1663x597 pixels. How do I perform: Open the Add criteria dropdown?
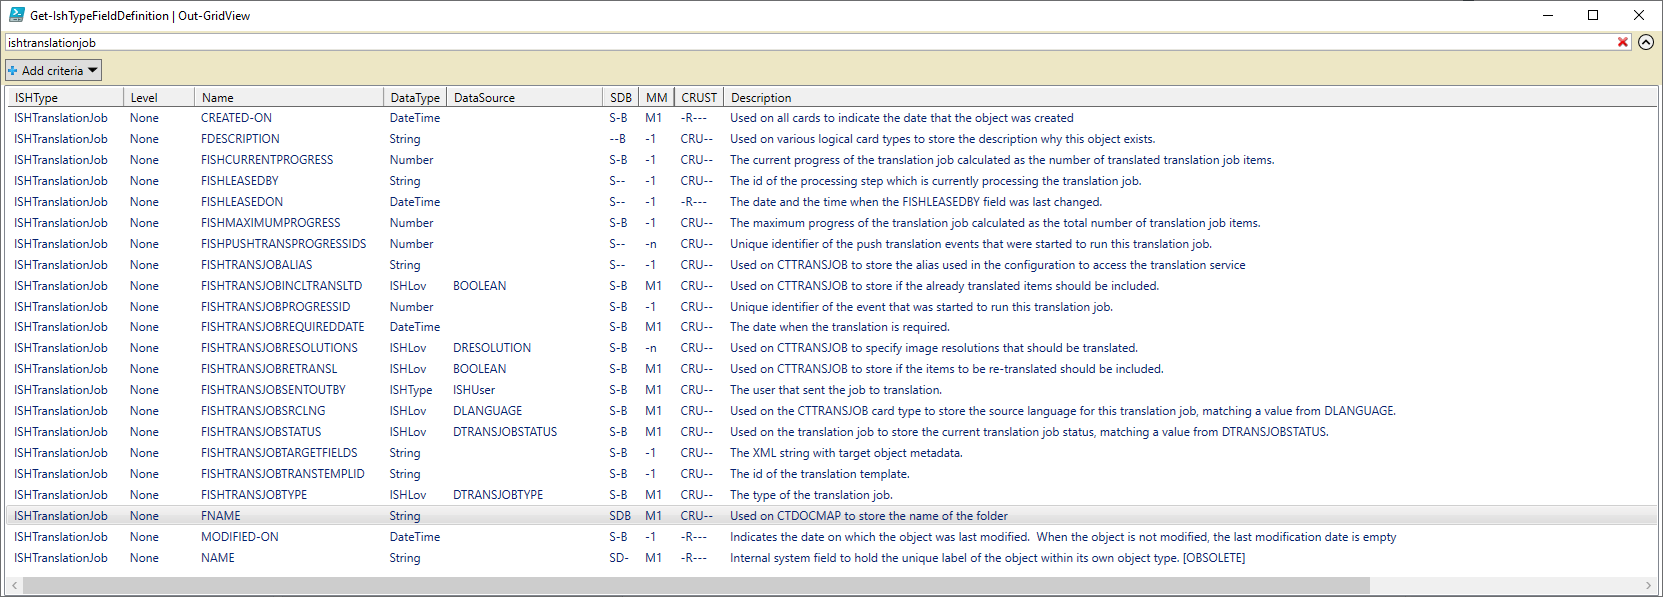[53, 71]
